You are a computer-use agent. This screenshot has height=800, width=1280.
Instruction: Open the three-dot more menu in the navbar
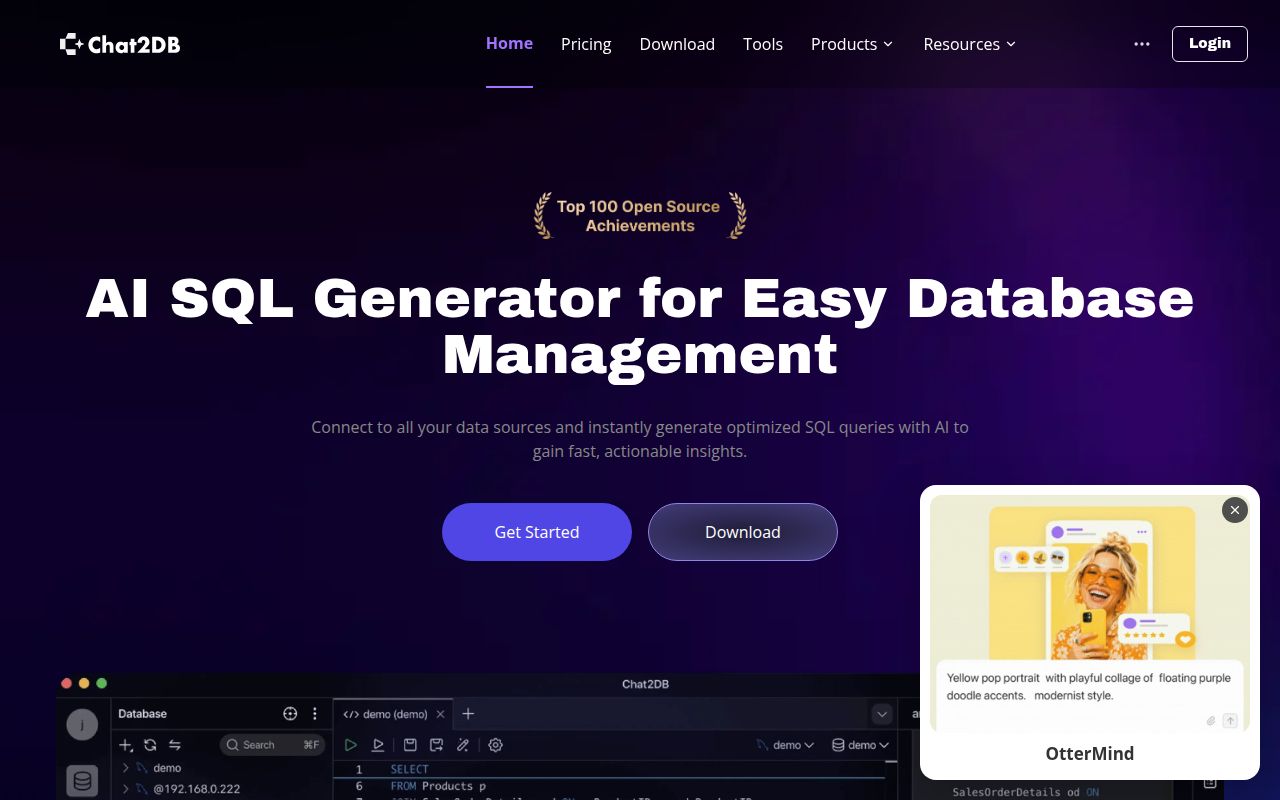click(x=1142, y=44)
